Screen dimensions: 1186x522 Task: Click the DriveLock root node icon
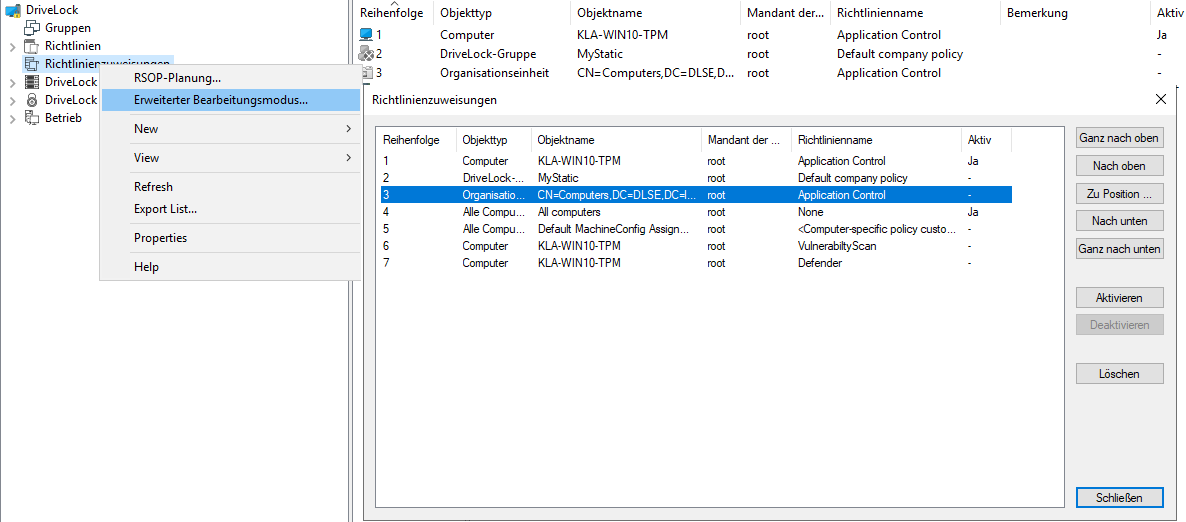click(14, 10)
